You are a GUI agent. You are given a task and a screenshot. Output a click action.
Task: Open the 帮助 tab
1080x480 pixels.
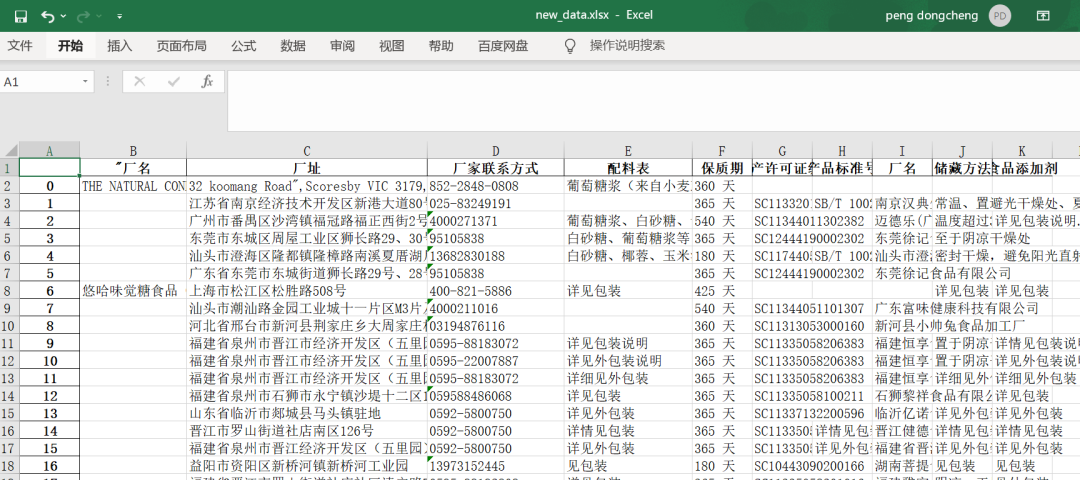tap(441, 46)
